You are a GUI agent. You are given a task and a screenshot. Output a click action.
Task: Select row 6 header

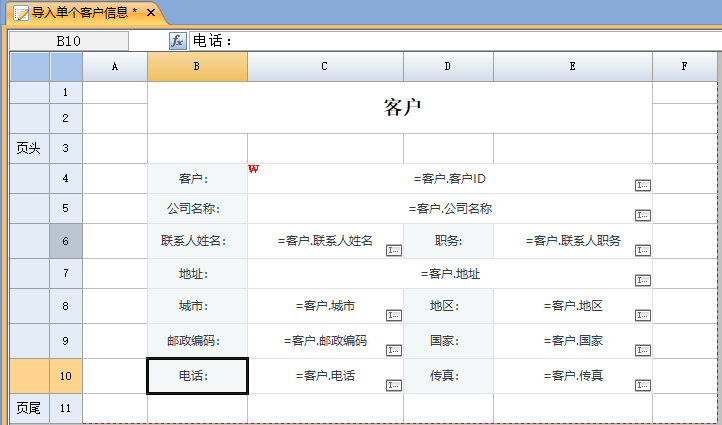pos(66,241)
